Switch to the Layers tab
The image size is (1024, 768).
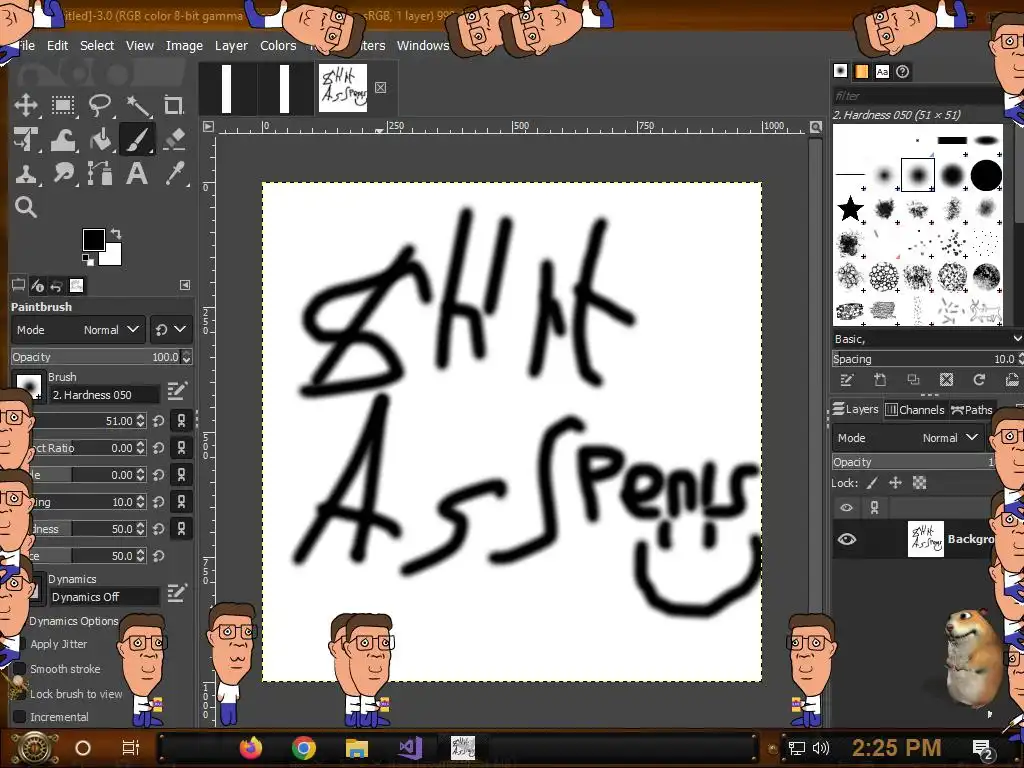pos(856,409)
